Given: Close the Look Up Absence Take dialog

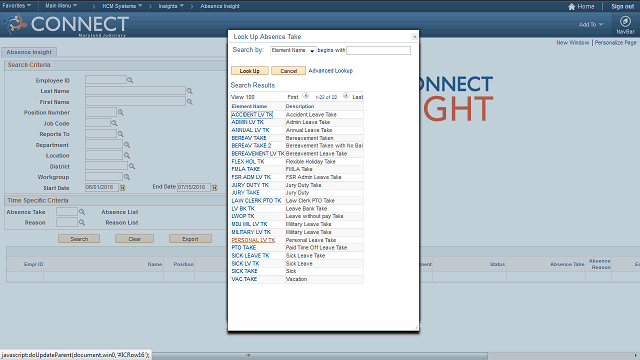Looking at the screenshot, I should point(414,37).
